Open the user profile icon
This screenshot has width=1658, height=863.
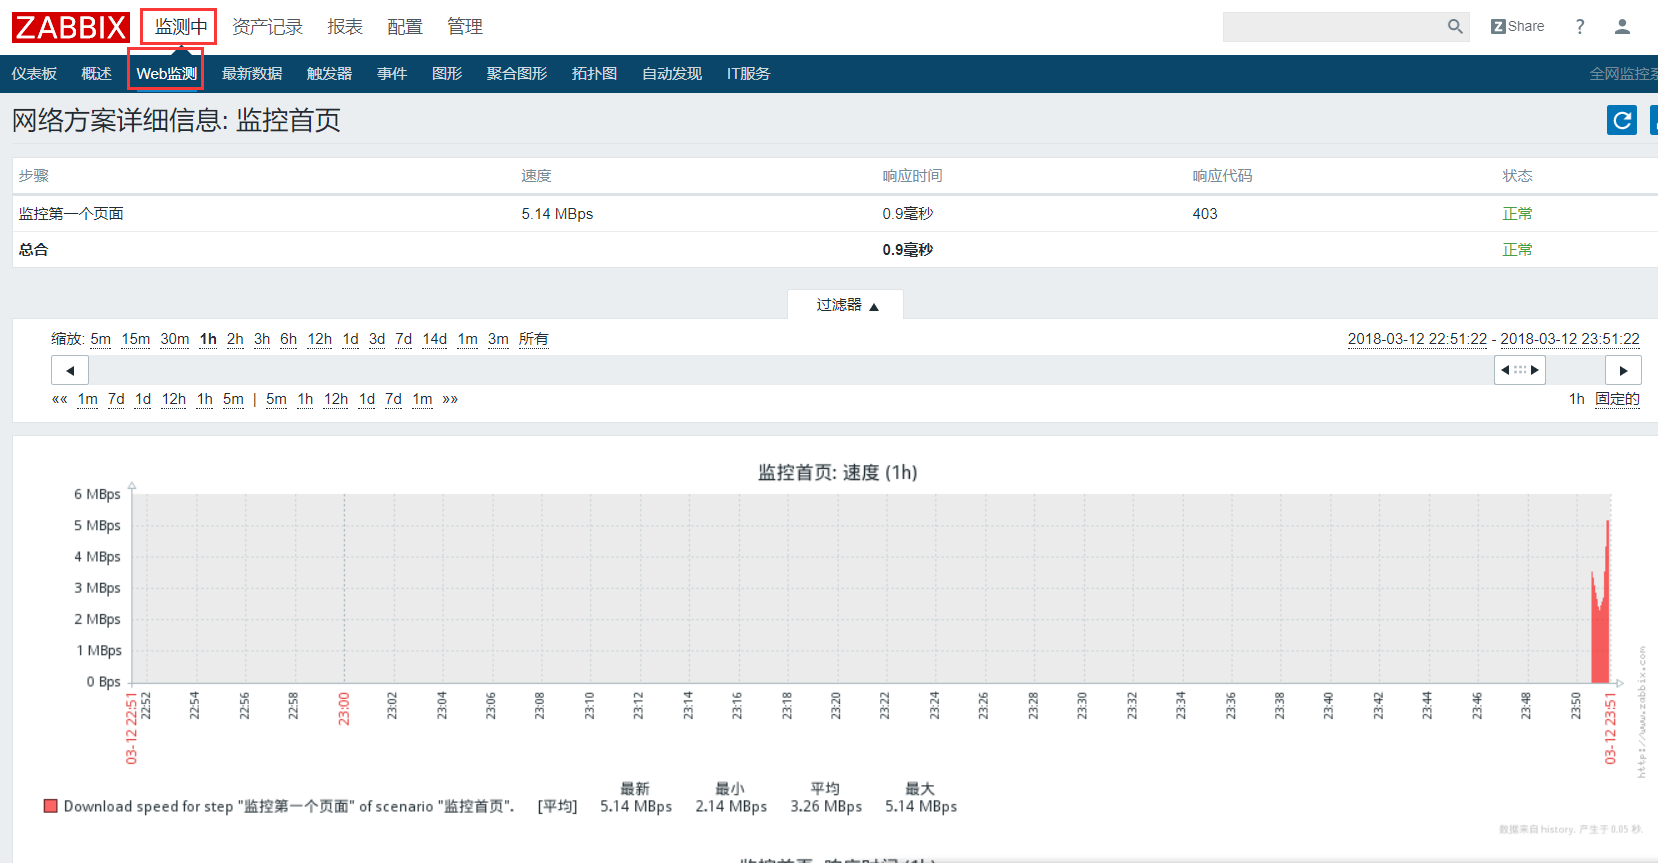(1622, 27)
